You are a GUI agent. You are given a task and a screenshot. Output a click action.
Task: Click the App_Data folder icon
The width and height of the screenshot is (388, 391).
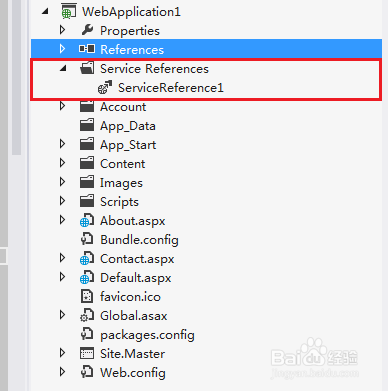pos(87,125)
